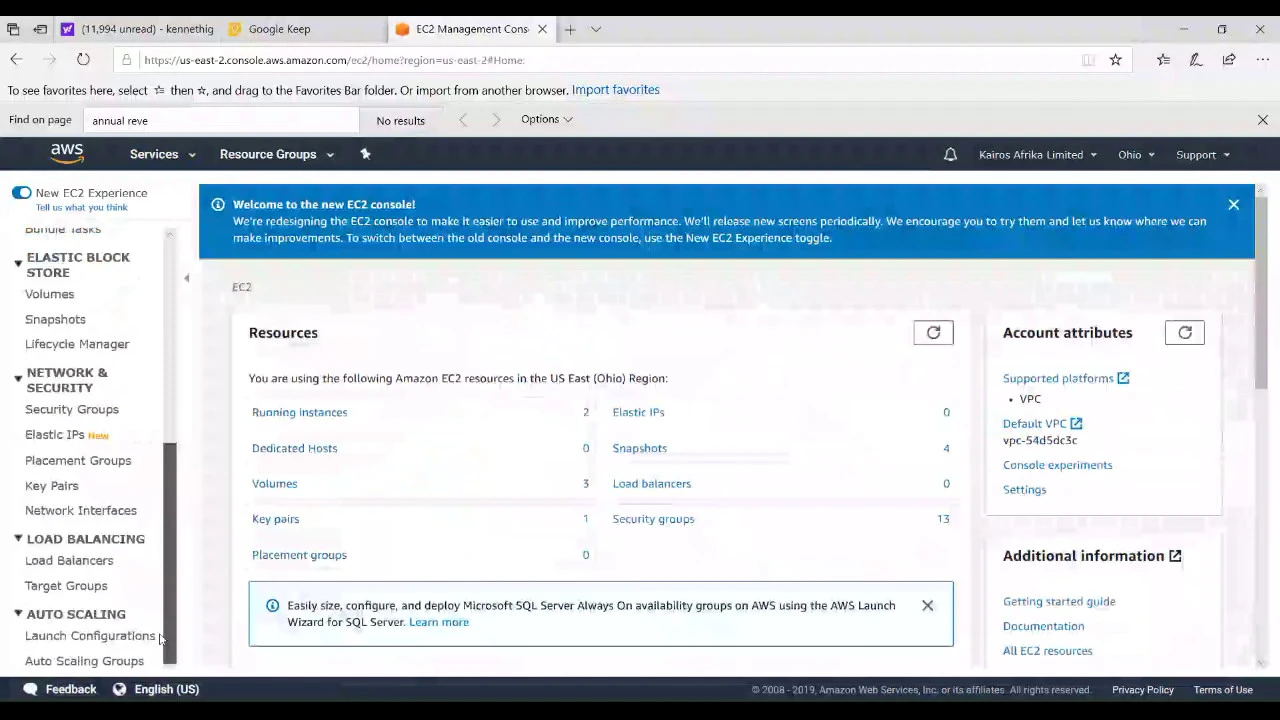
Task: Open the Kairos Afrika Limited account menu
Action: 1038,155
